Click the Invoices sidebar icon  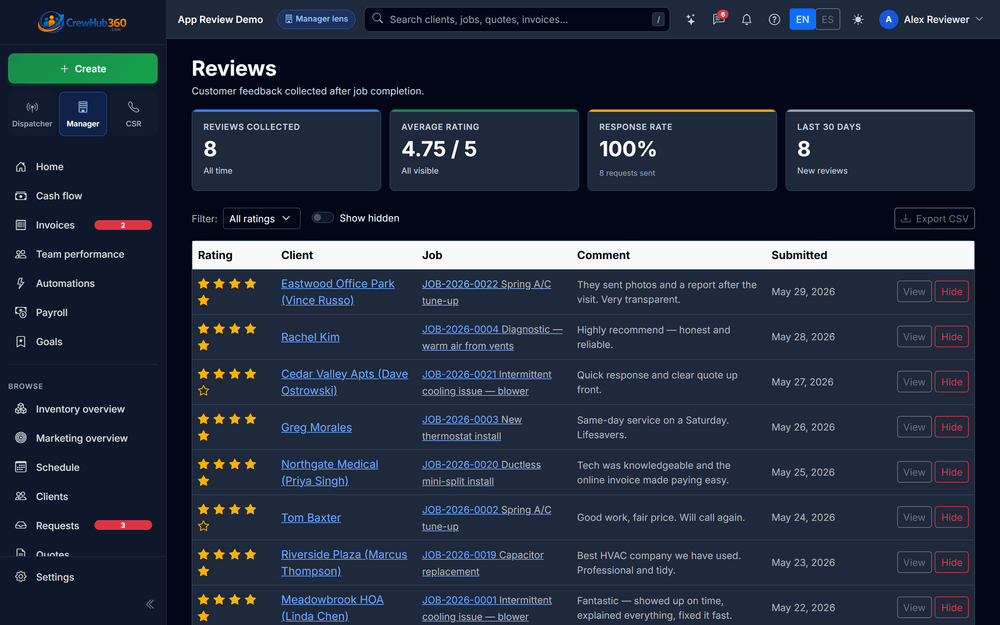pos(21,225)
